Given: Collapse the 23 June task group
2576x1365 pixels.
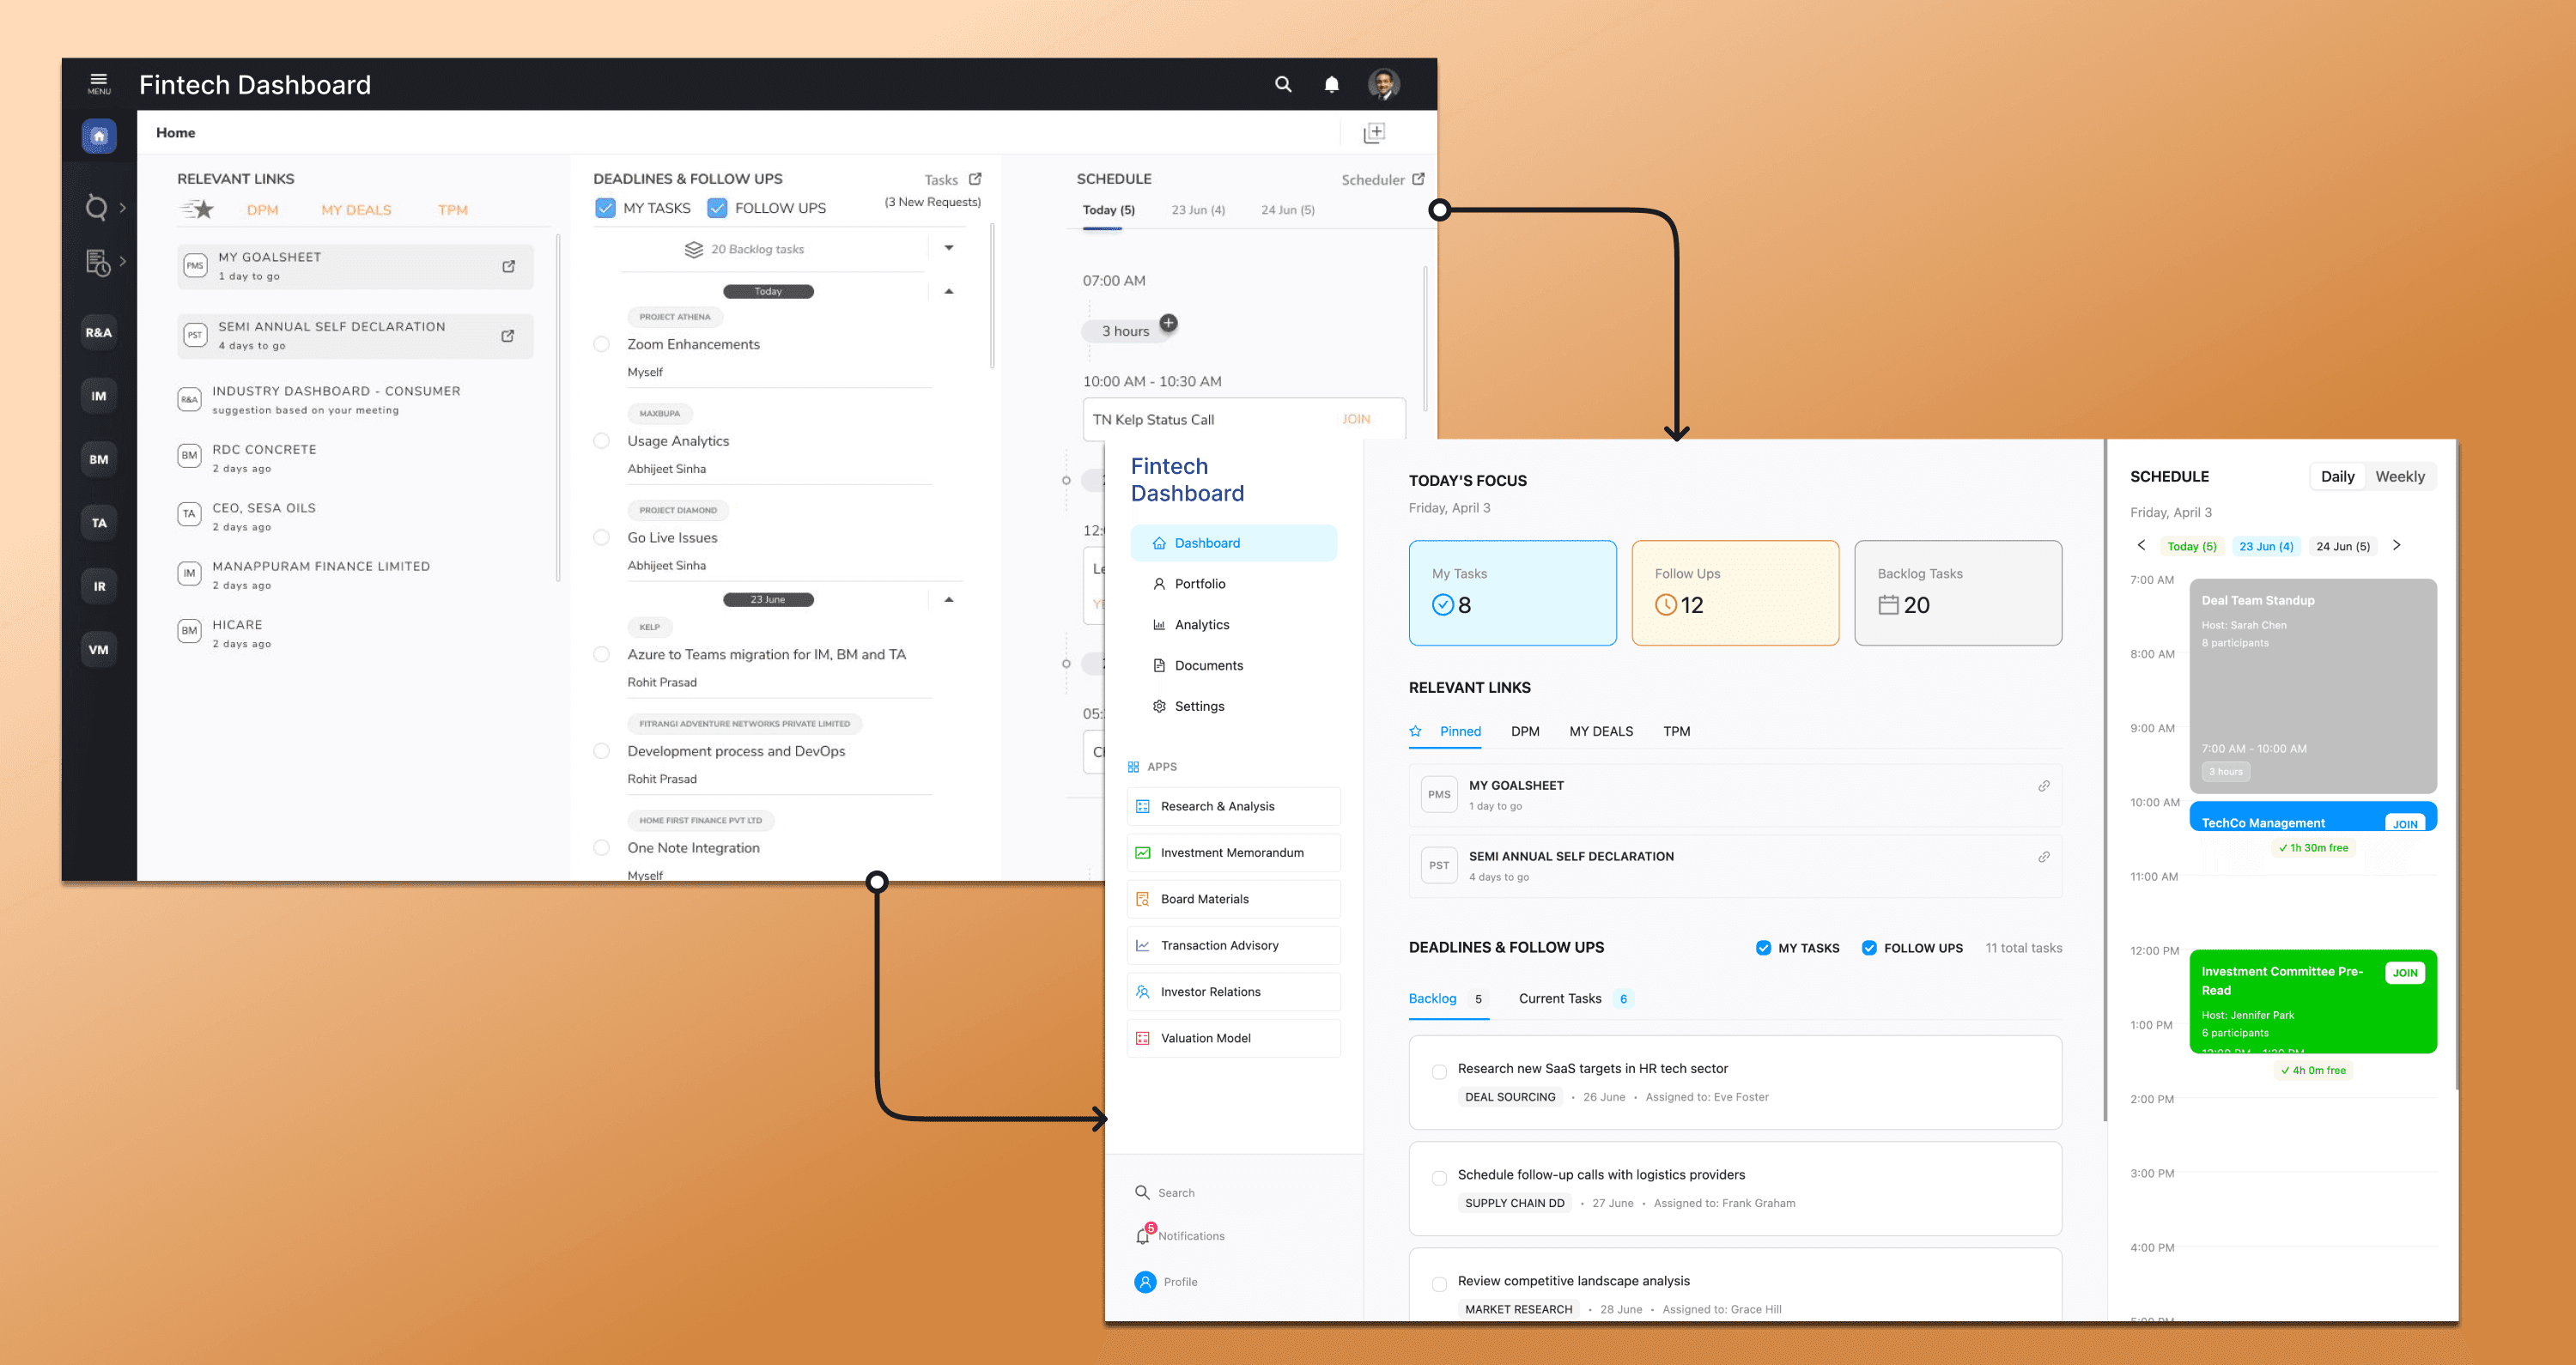Looking at the screenshot, I should [x=948, y=600].
